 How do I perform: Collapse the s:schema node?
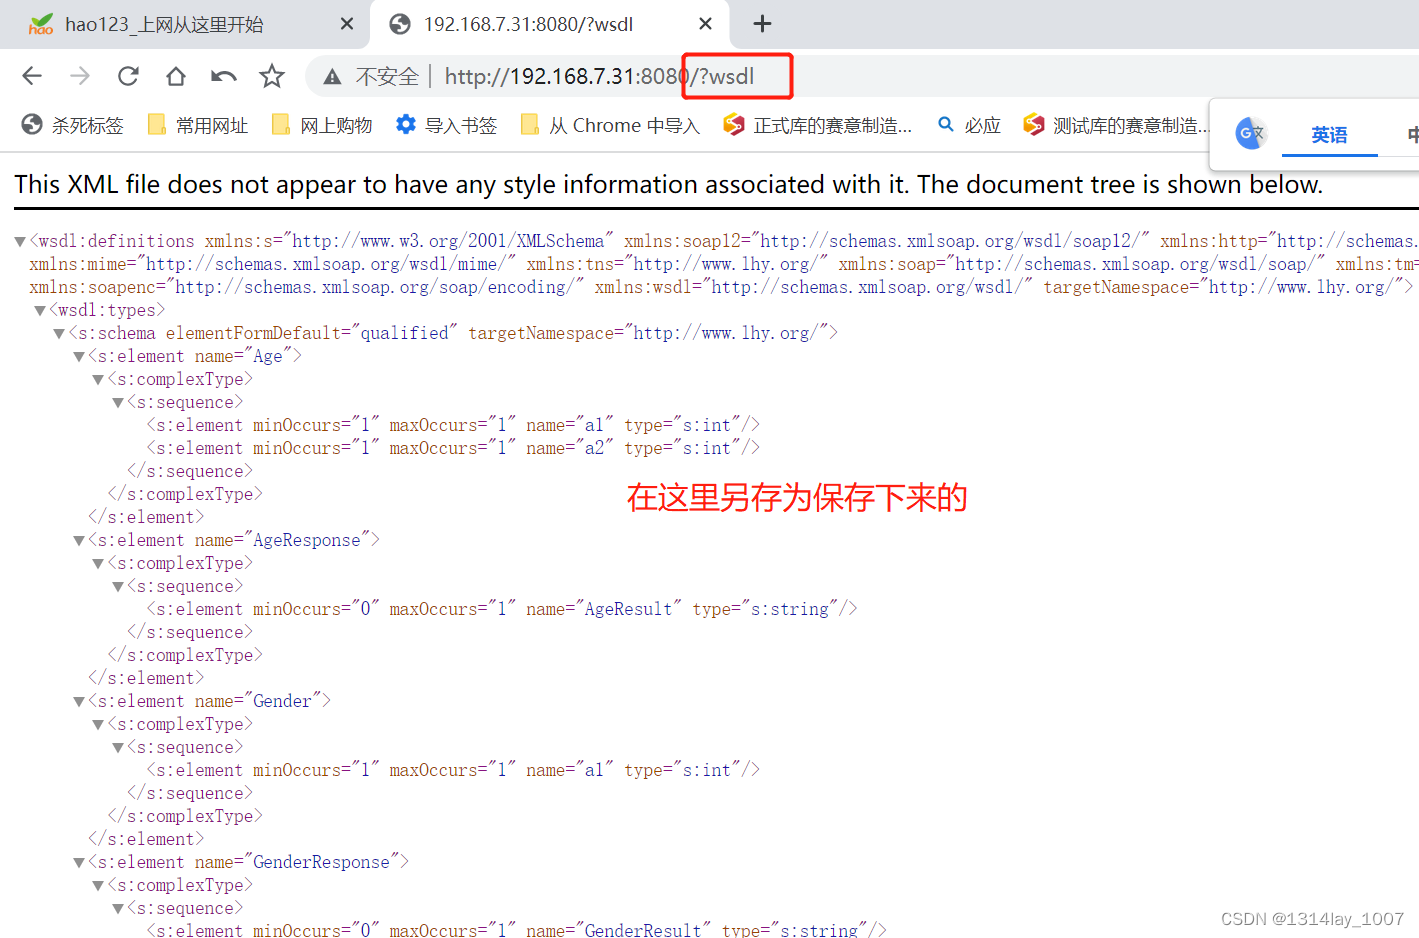(59, 333)
